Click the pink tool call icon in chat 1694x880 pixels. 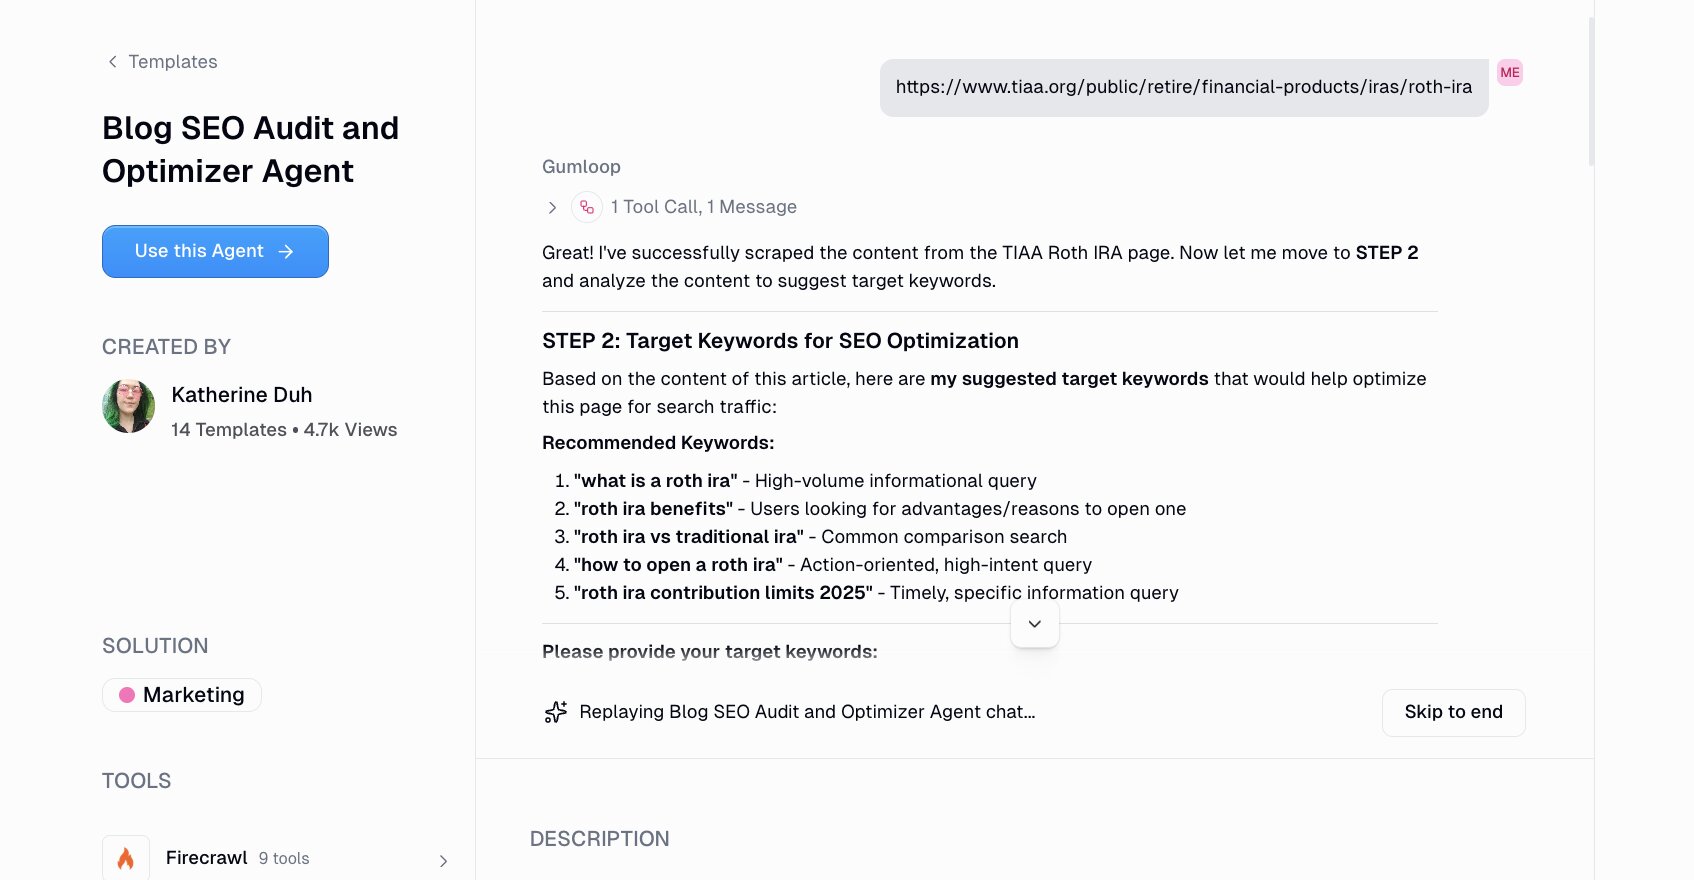click(x=585, y=207)
